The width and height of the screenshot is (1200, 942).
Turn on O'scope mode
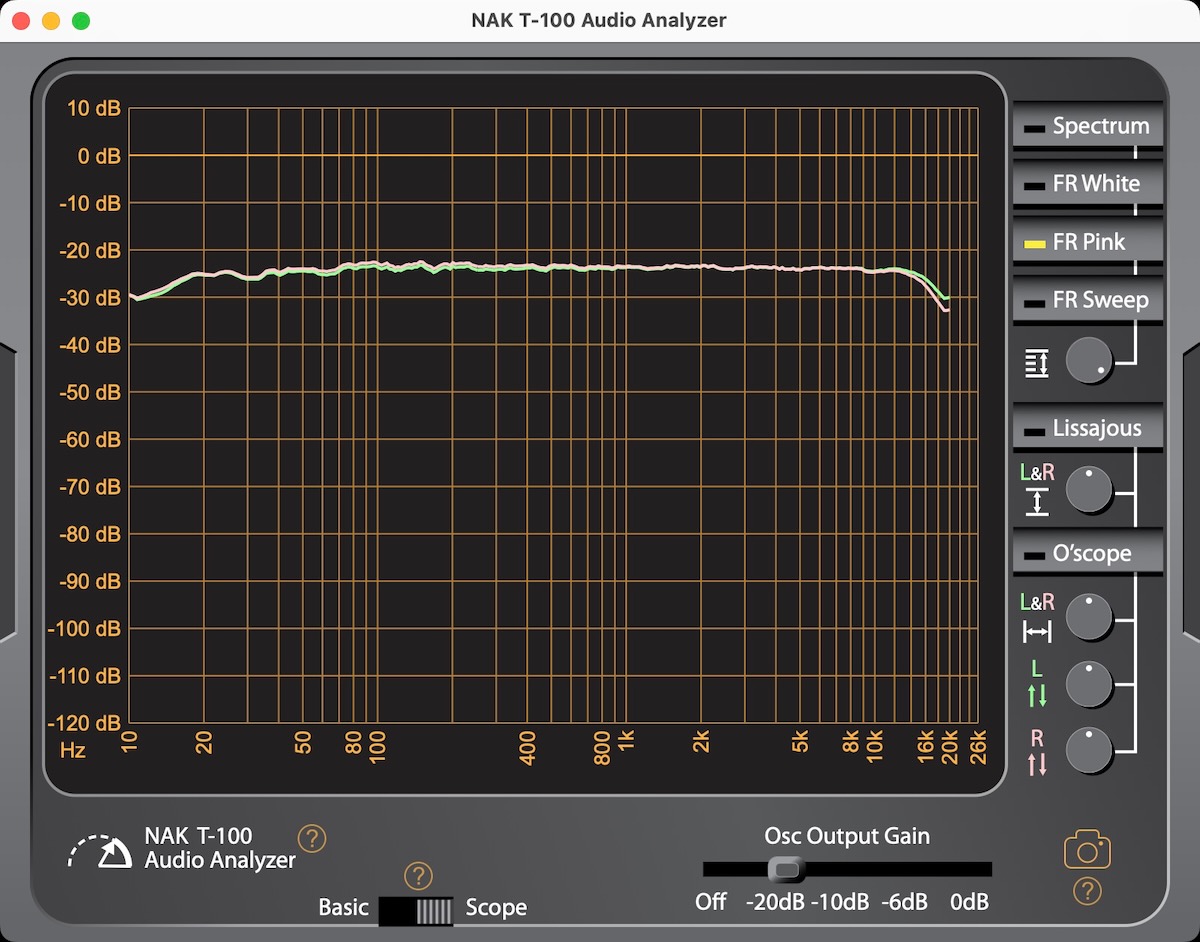tap(1088, 553)
